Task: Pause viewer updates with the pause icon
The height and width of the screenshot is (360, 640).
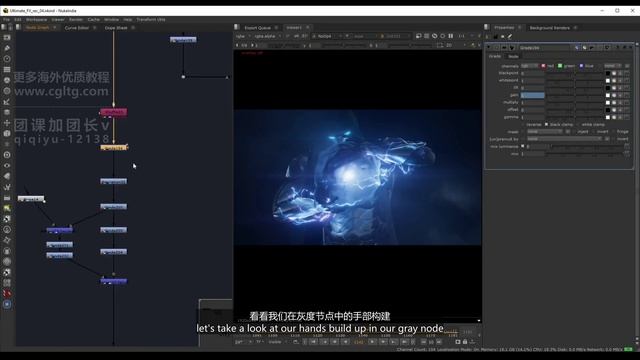Action: coord(451,36)
